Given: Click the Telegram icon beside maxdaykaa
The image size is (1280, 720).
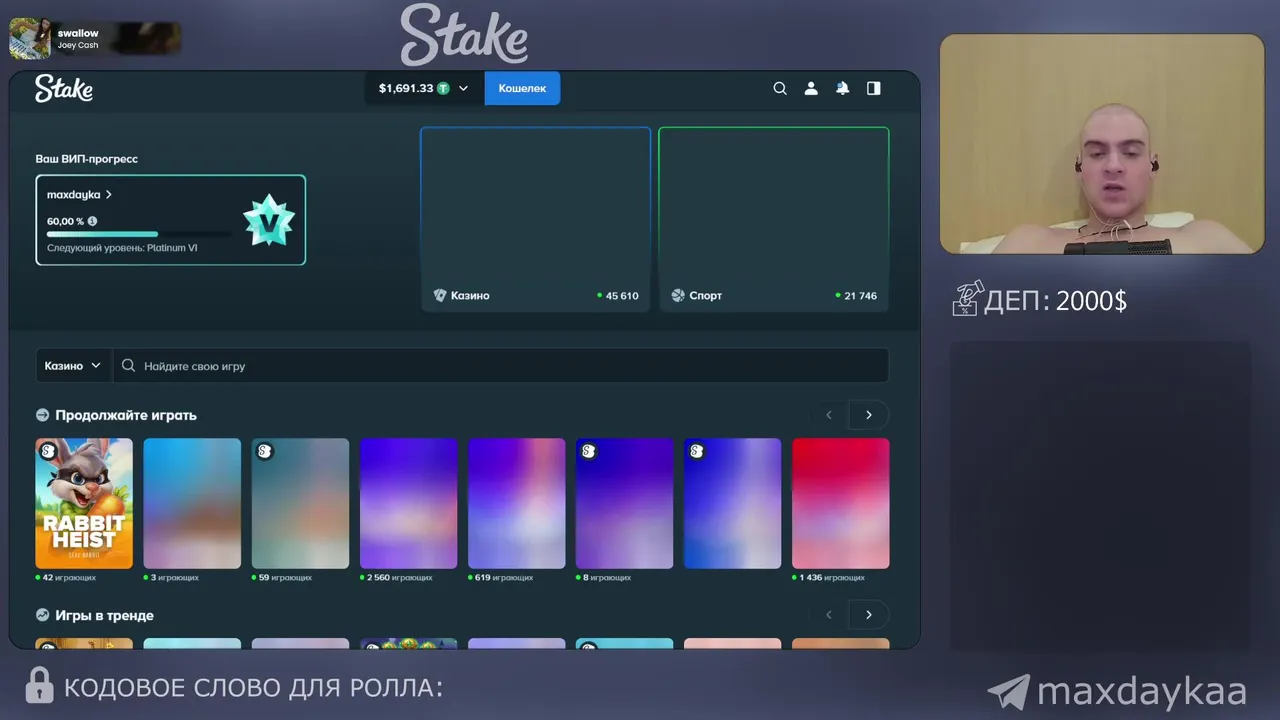Looking at the screenshot, I should 1008,692.
